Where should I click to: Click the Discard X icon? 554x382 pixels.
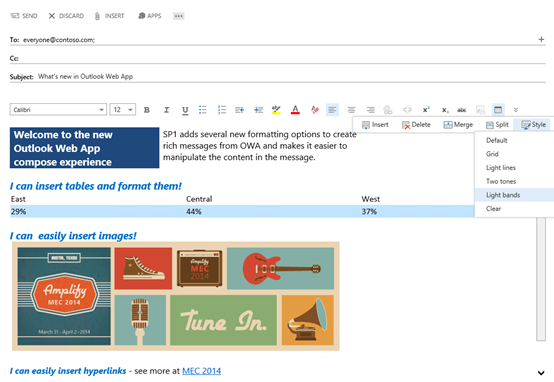pyautogui.click(x=52, y=16)
